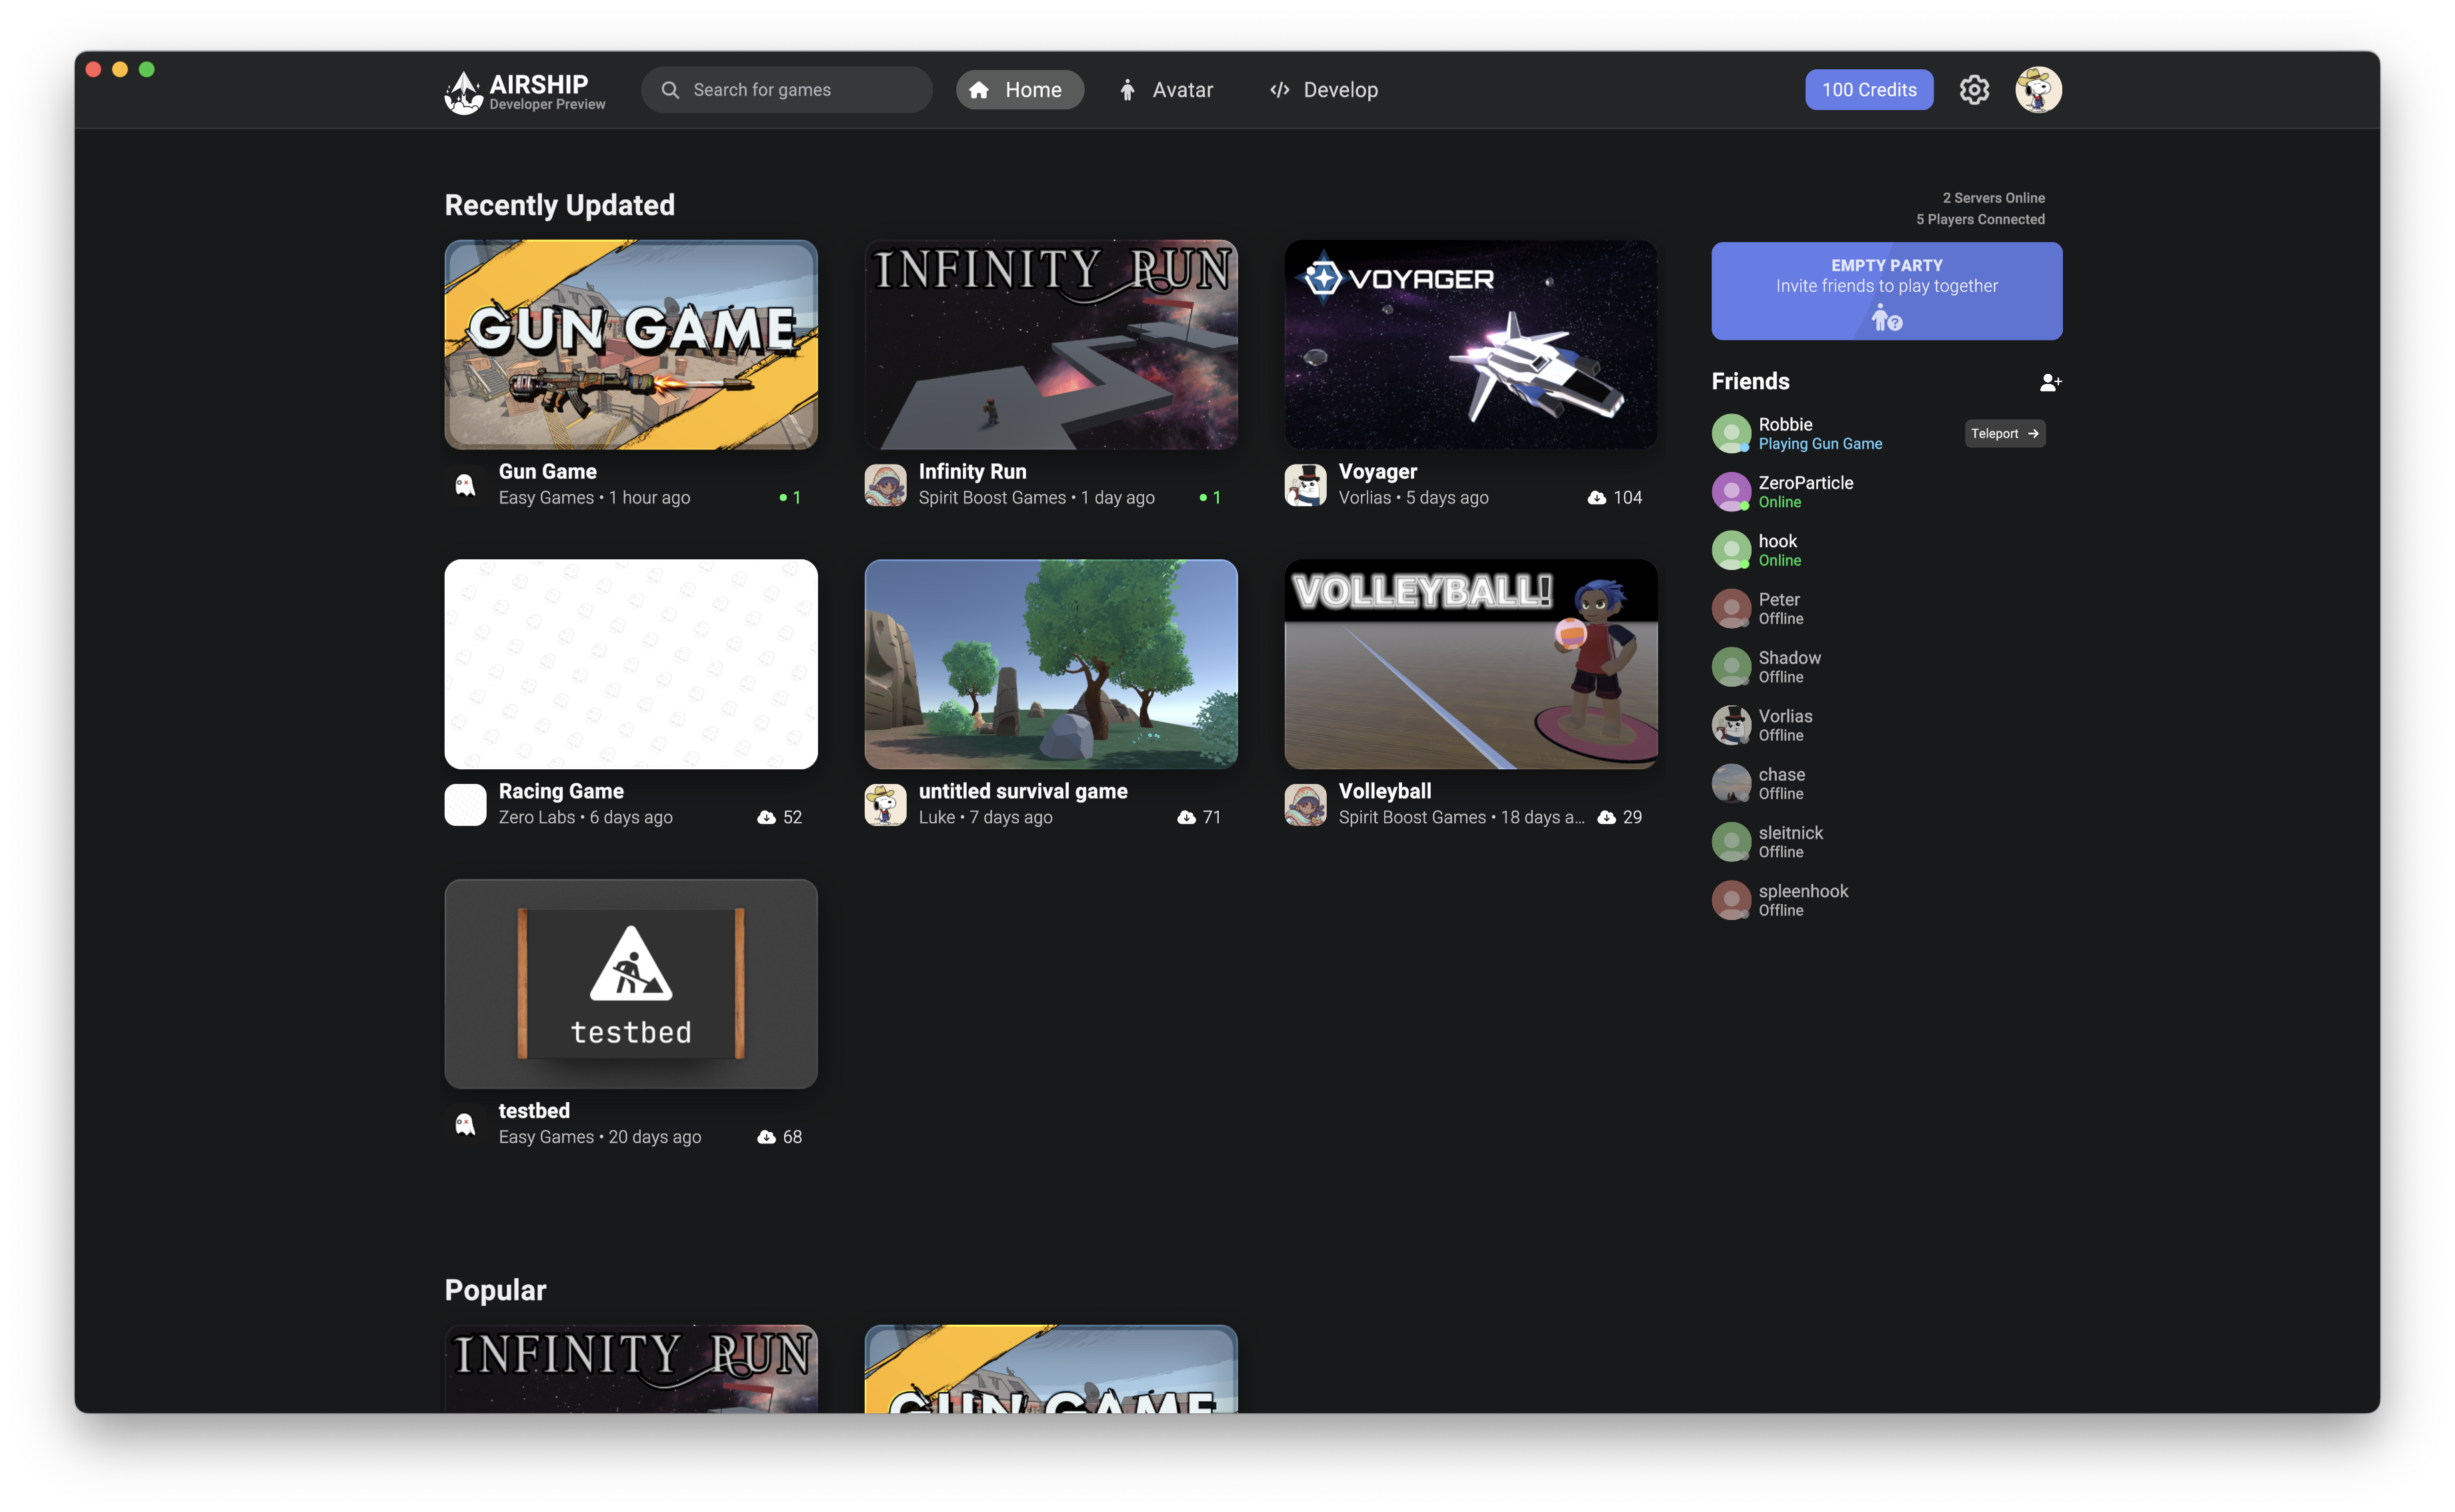The height and width of the screenshot is (1512, 2455).
Task: Open the untitled survival game thumbnail
Action: click(x=1051, y=664)
